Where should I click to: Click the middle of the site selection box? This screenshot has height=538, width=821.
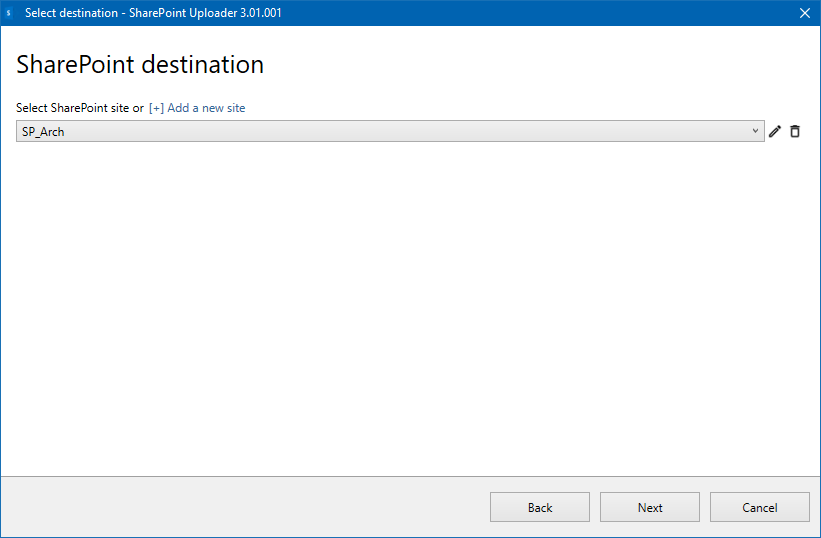pyautogui.click(x=390, y=131)
